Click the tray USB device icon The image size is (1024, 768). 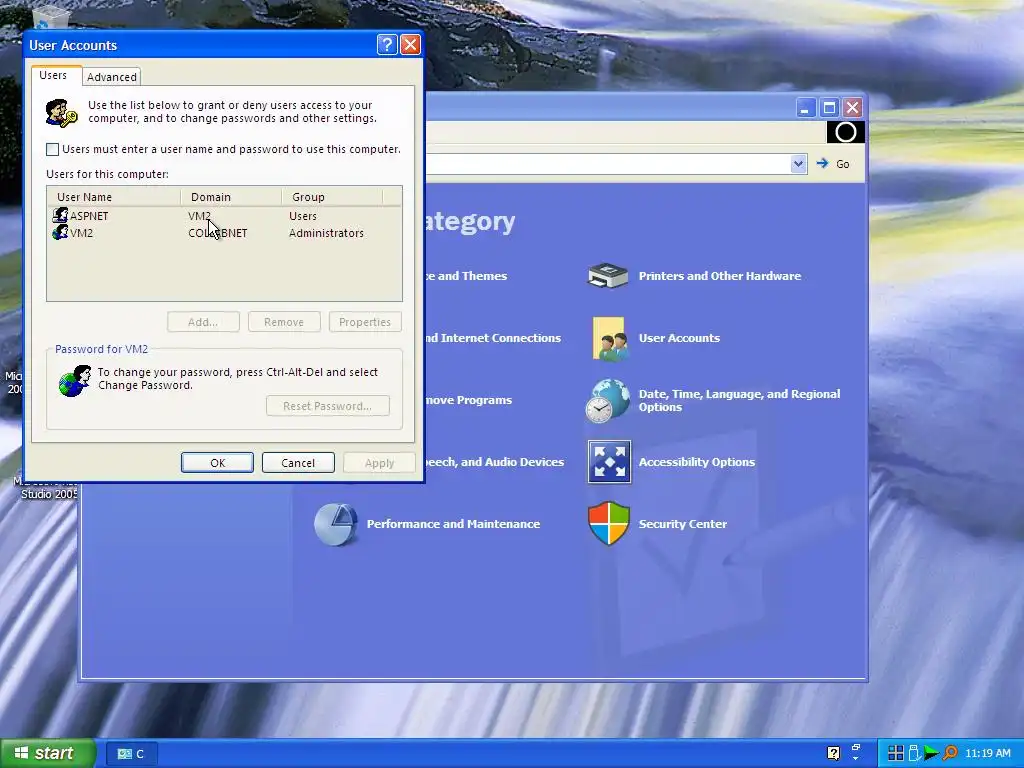(x=914, y=753)
